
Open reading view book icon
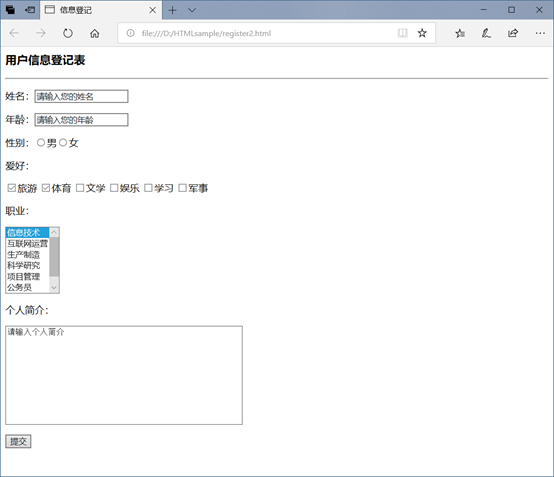(402, 33)
